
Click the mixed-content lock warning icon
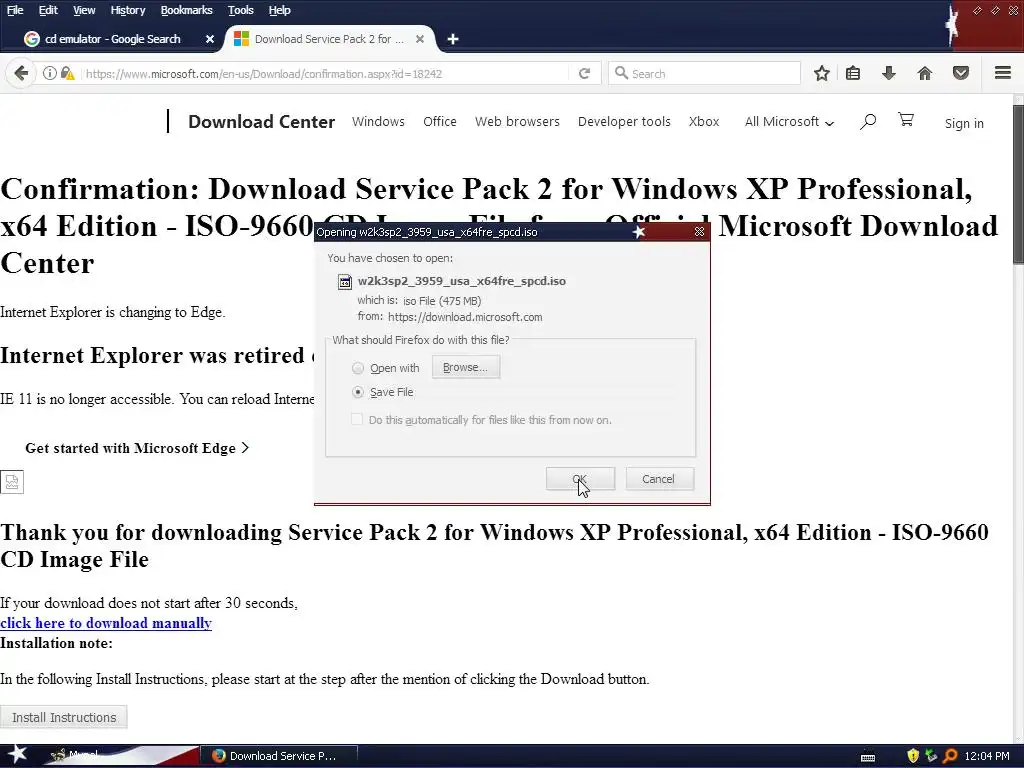coord(67,73)
